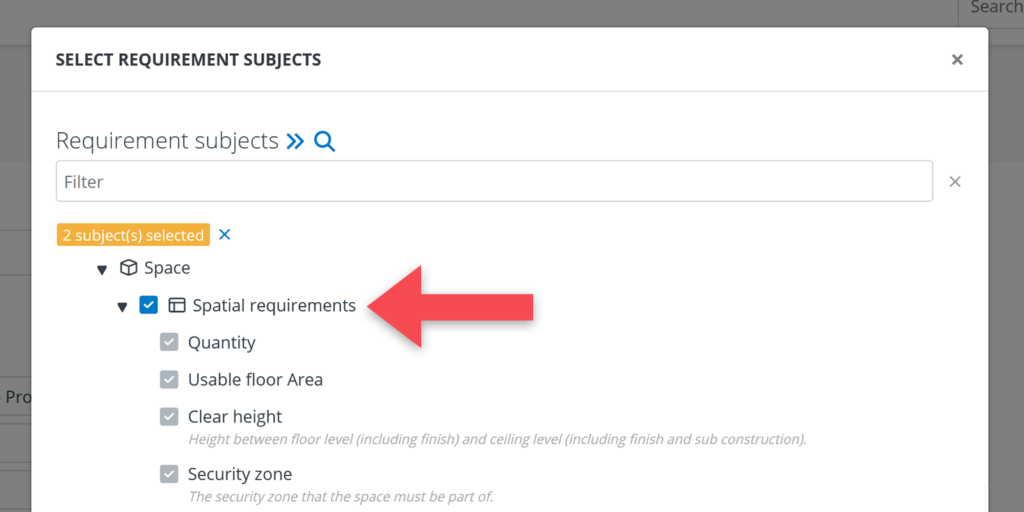Uncheck the Spatial requirements checkbox
Image resolution: width=1024 pixels, height=512 pixels.
149,305
